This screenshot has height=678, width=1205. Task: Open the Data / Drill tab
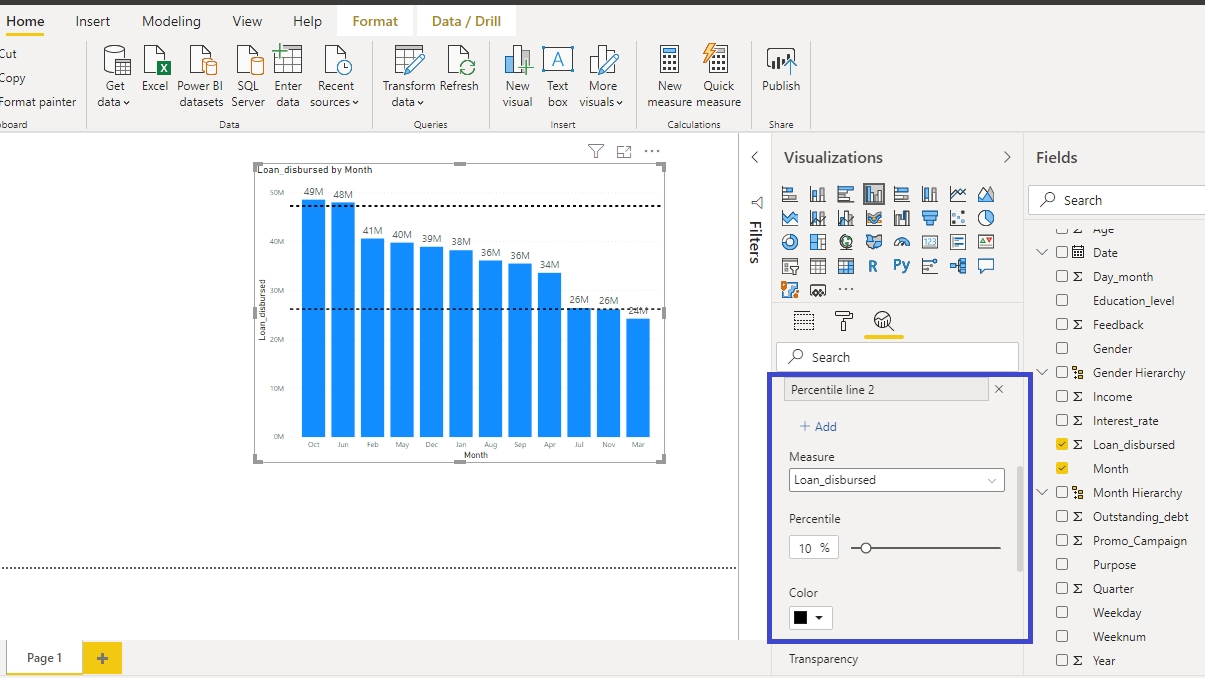[466, 21]
